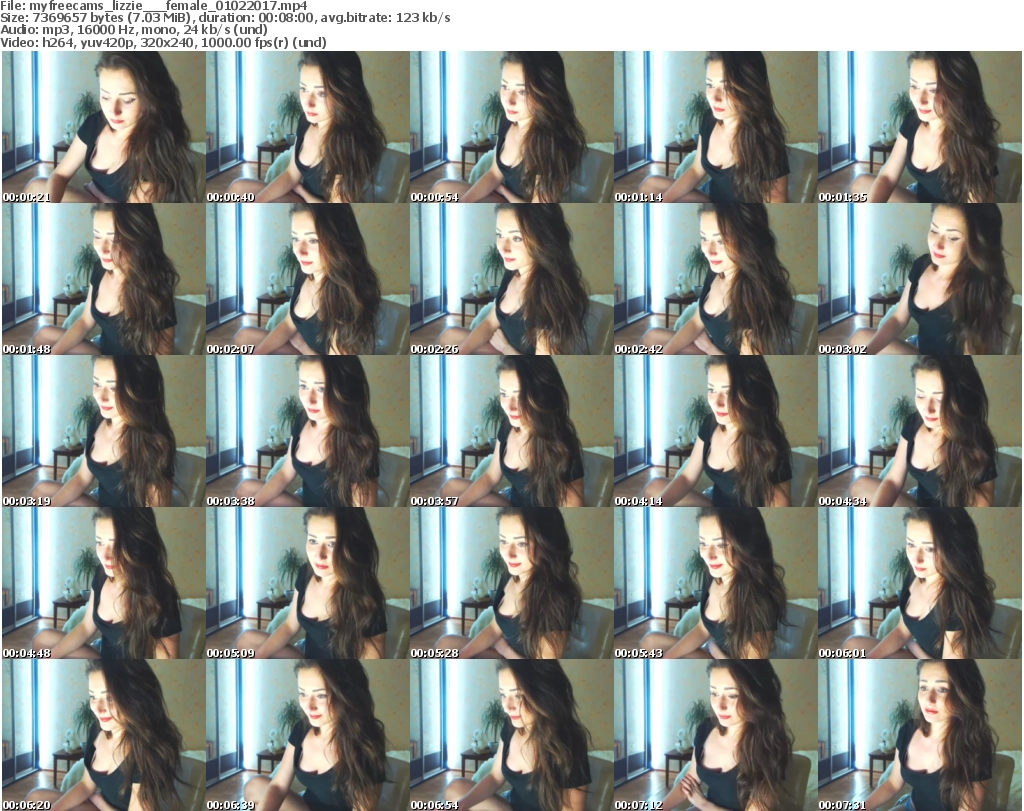1024x811 pixels.
Task: Click the frame stamped 00:03:57
Action: [x=511, y=431]
